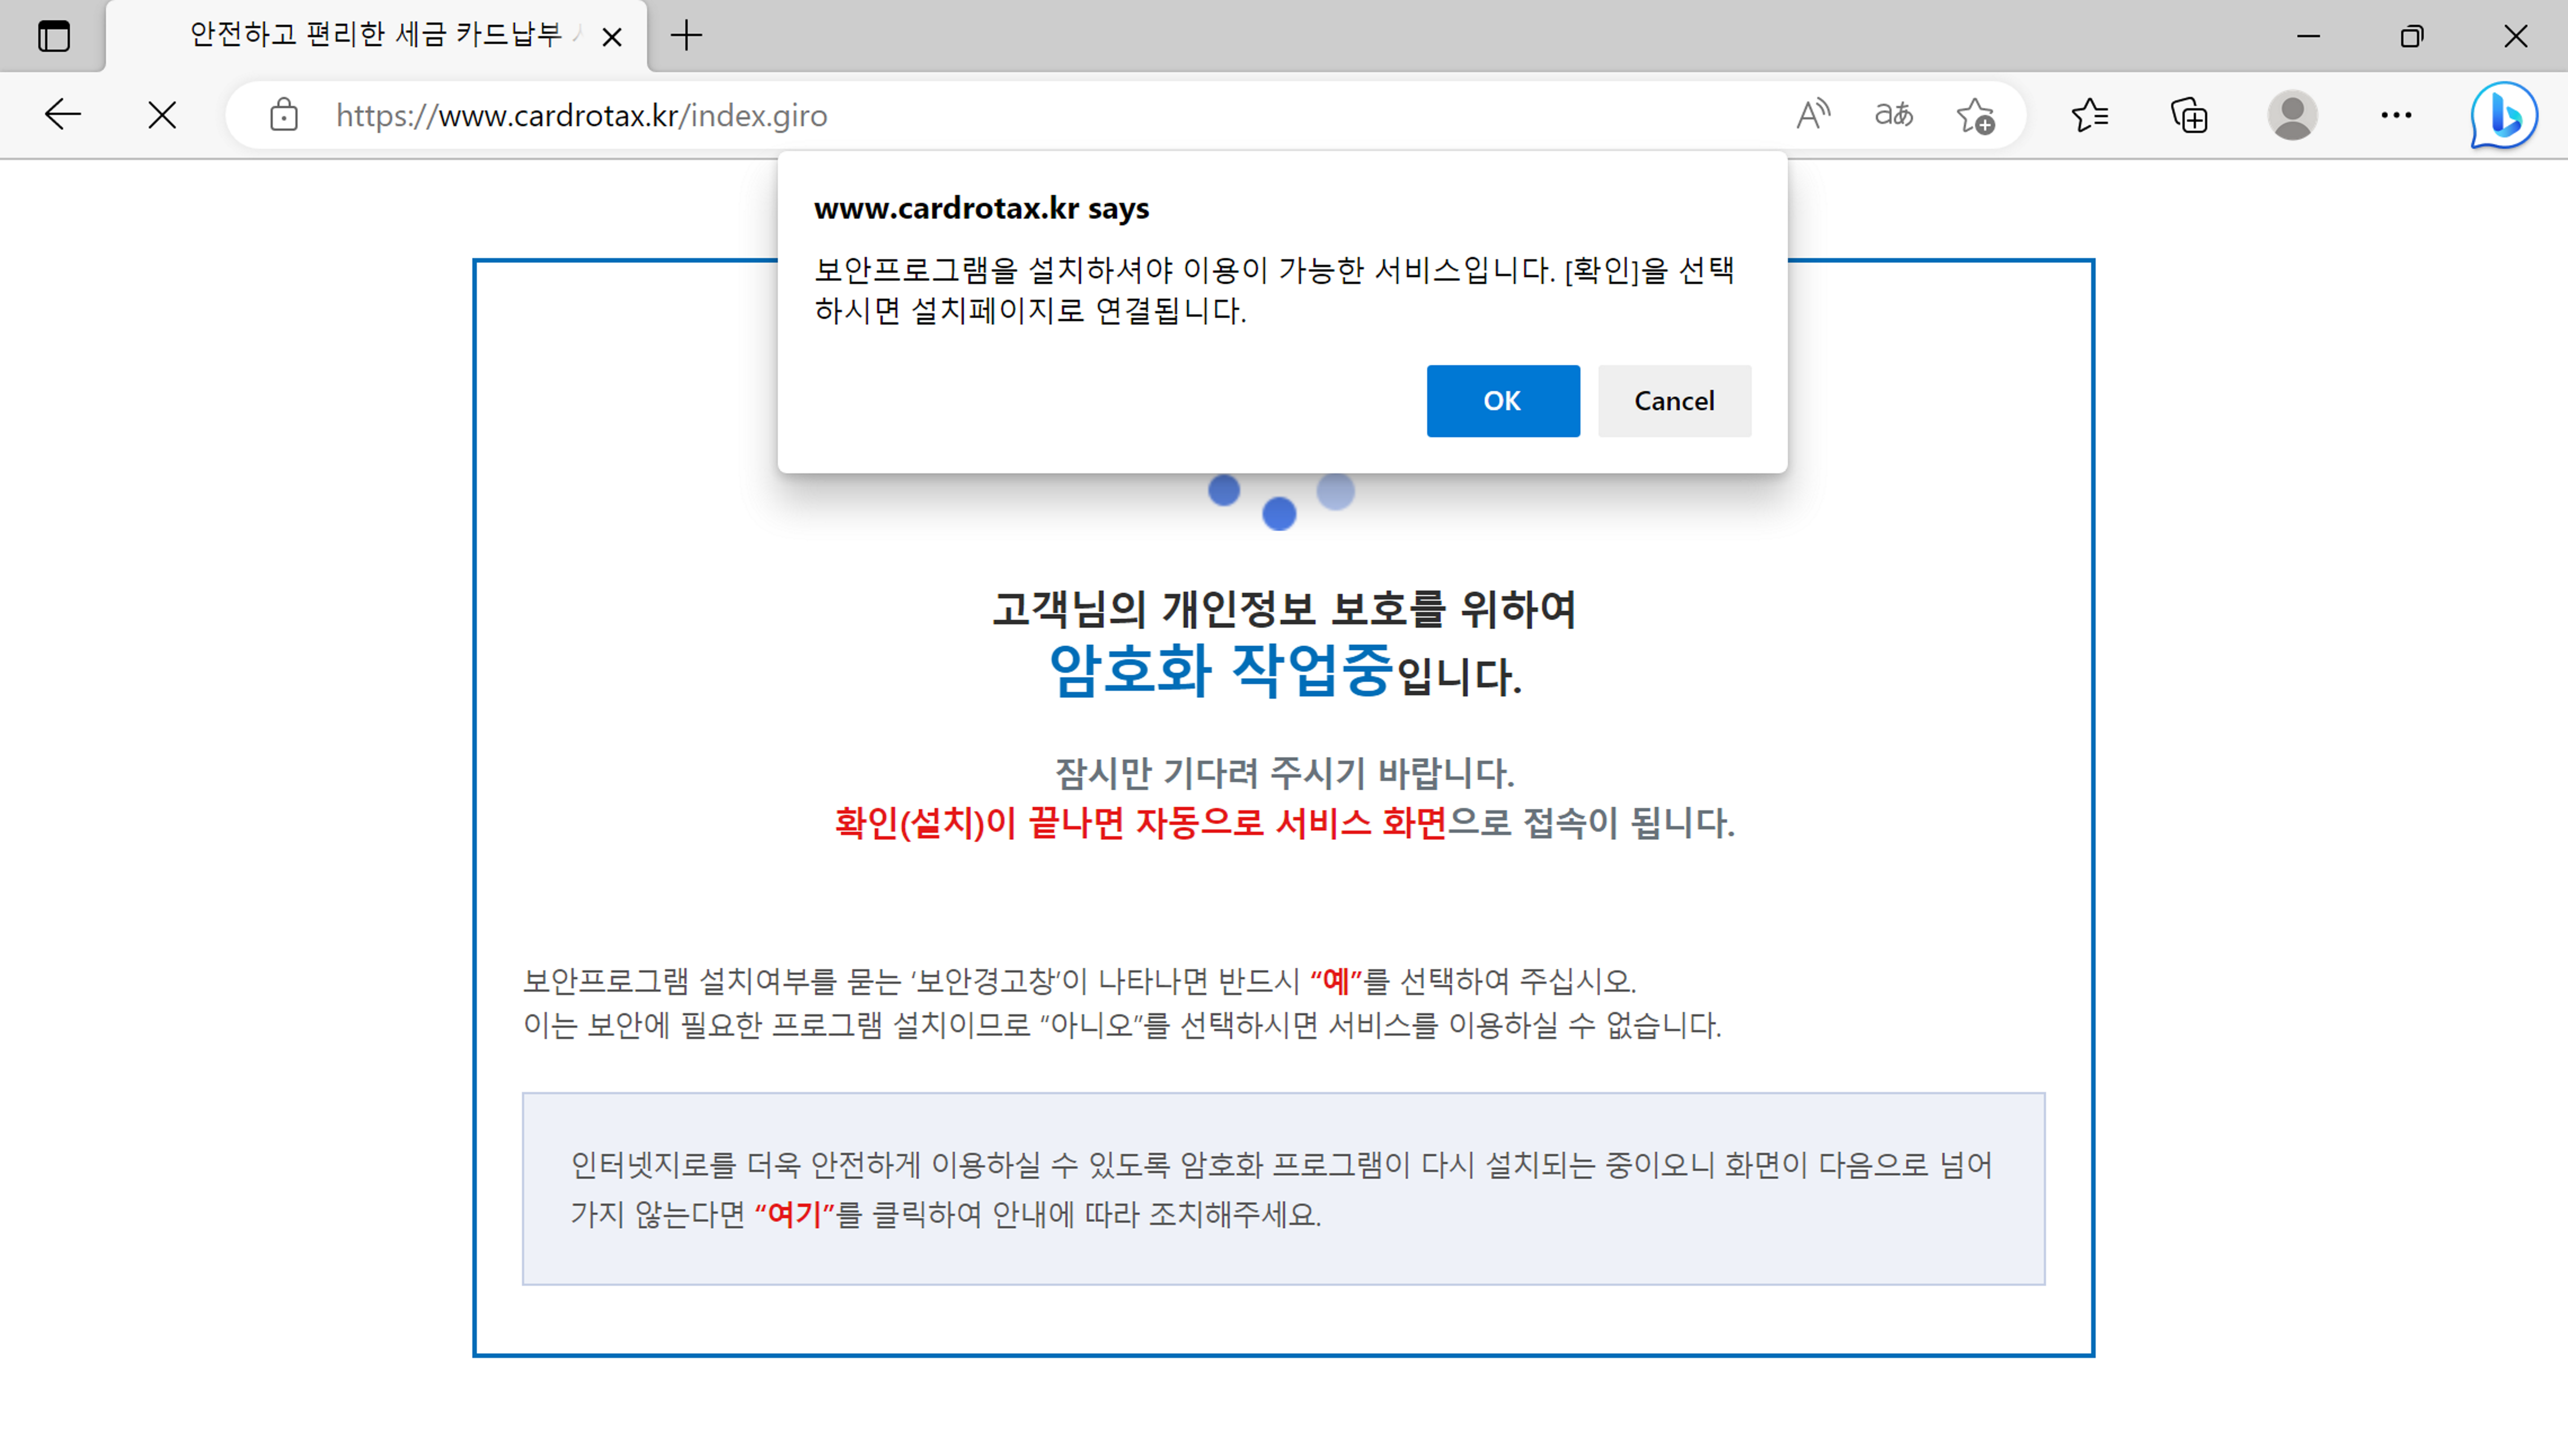Open the Collections panel
The height and width of the screenshot is (1456, 2568).
2189,115
